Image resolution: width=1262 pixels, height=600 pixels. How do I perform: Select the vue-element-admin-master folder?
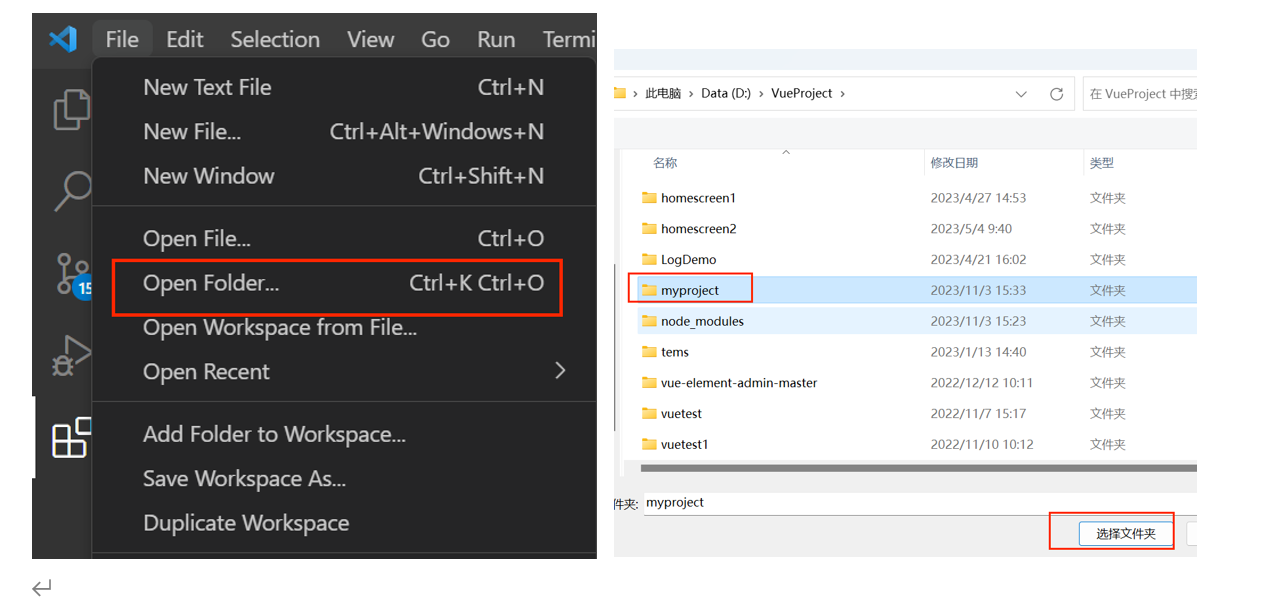738,383
